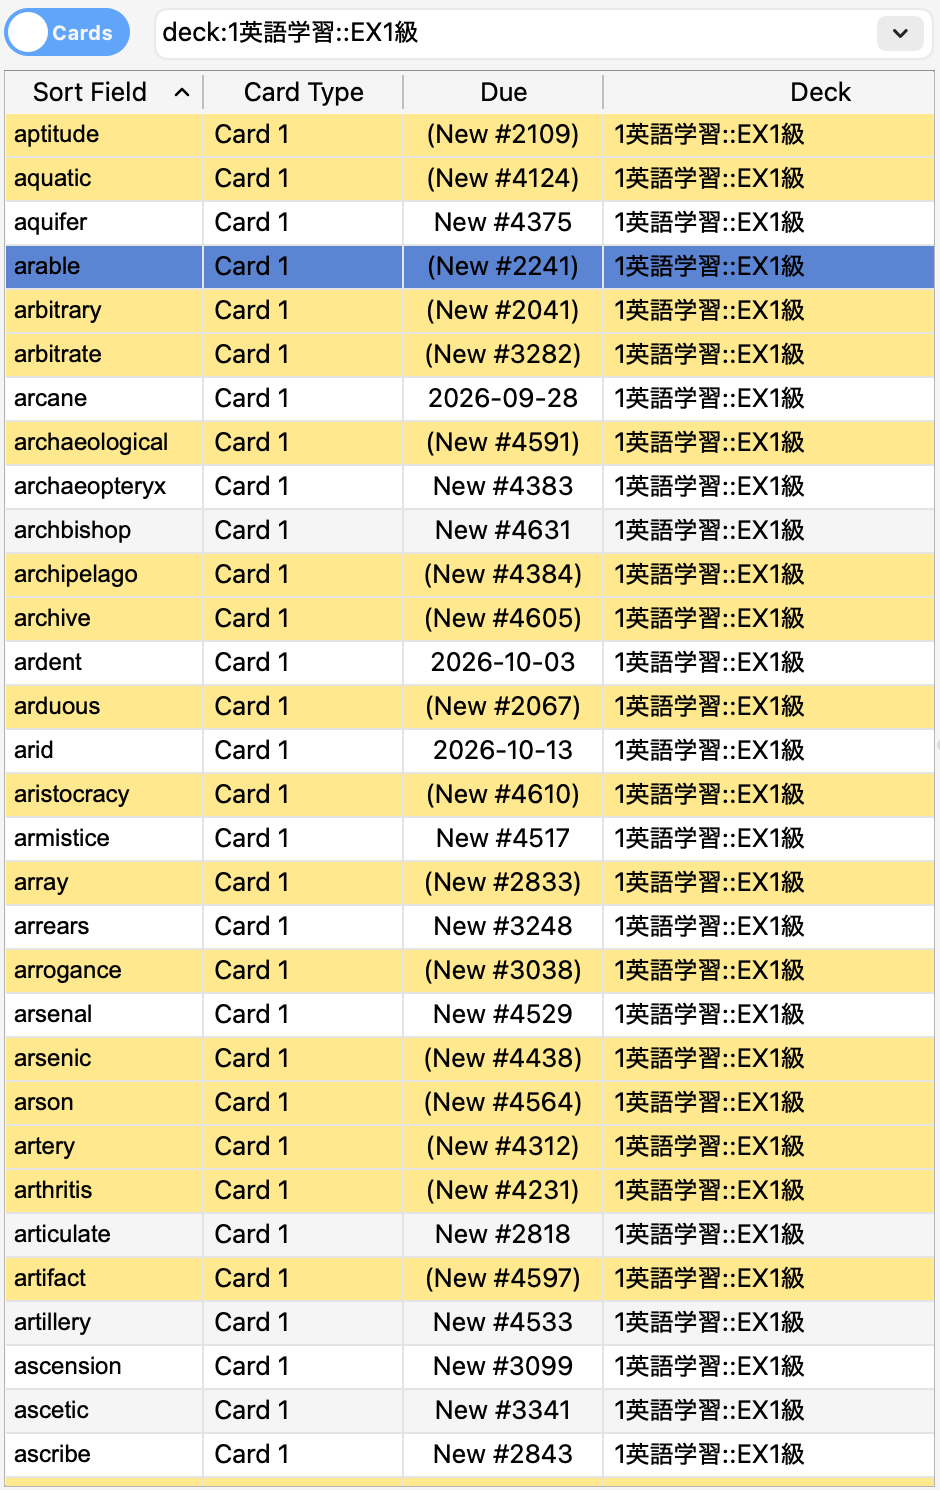This screenshot has height=1490, width=940.
Task: Select the 'arbitrary' card
Action: click(470, 310)
